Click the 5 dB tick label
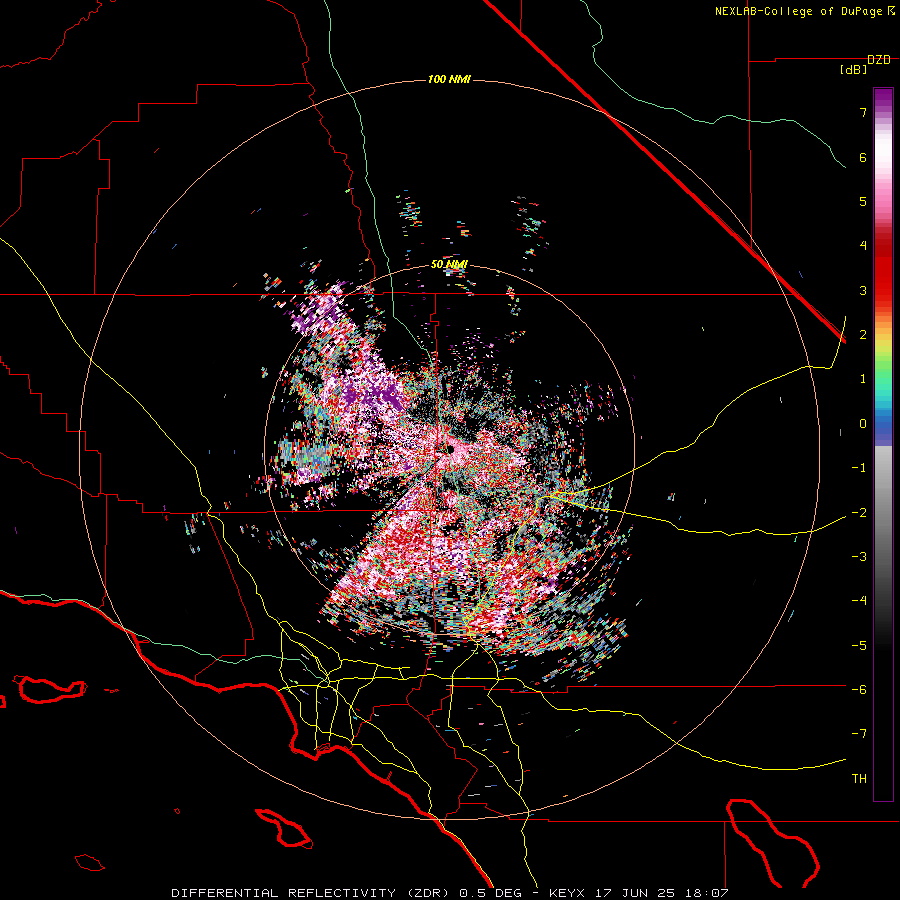This screenshot has width=900, height=900. click(863, 201)
